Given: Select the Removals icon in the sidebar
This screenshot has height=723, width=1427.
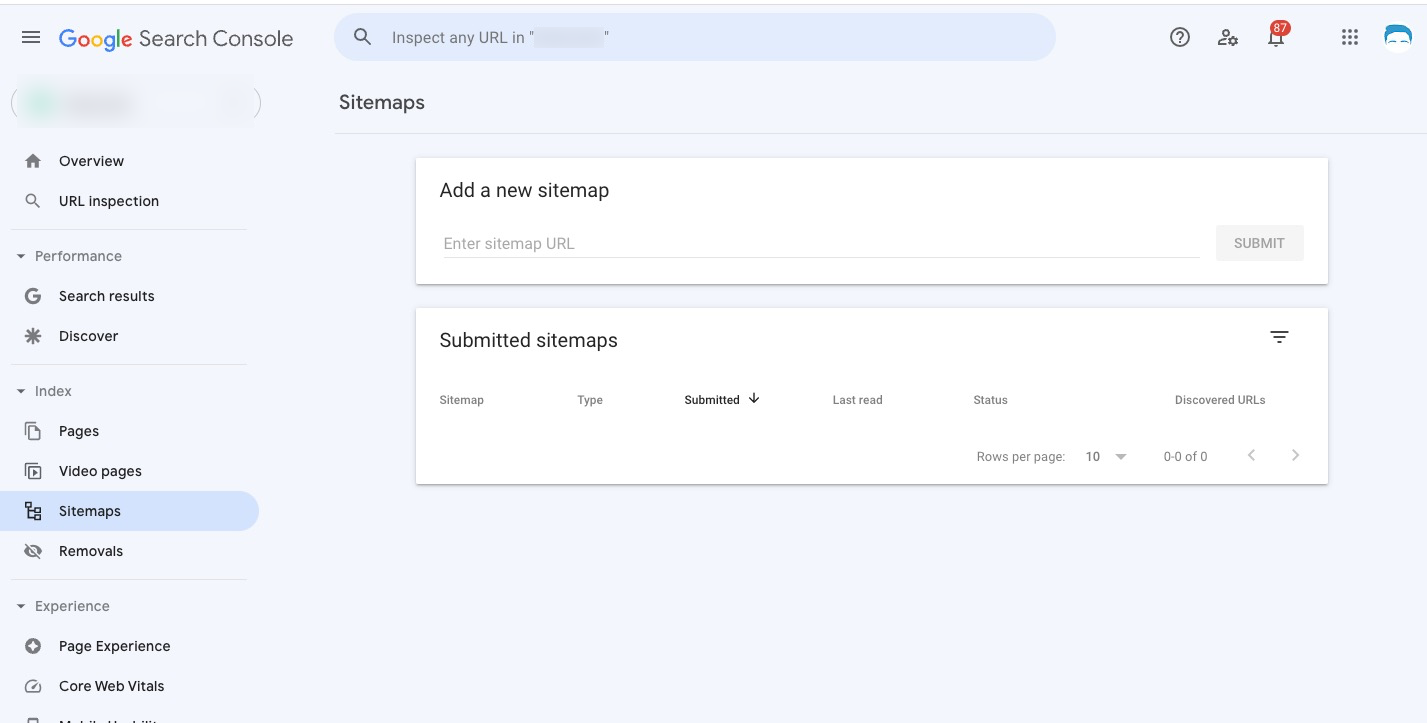Looking at the screenshot, I should [33, 550].
